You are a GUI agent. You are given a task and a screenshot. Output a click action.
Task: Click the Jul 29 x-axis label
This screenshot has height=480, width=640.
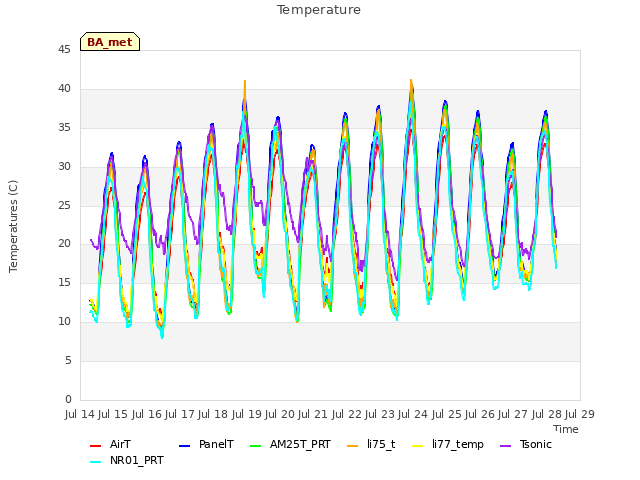pos(580,414)
